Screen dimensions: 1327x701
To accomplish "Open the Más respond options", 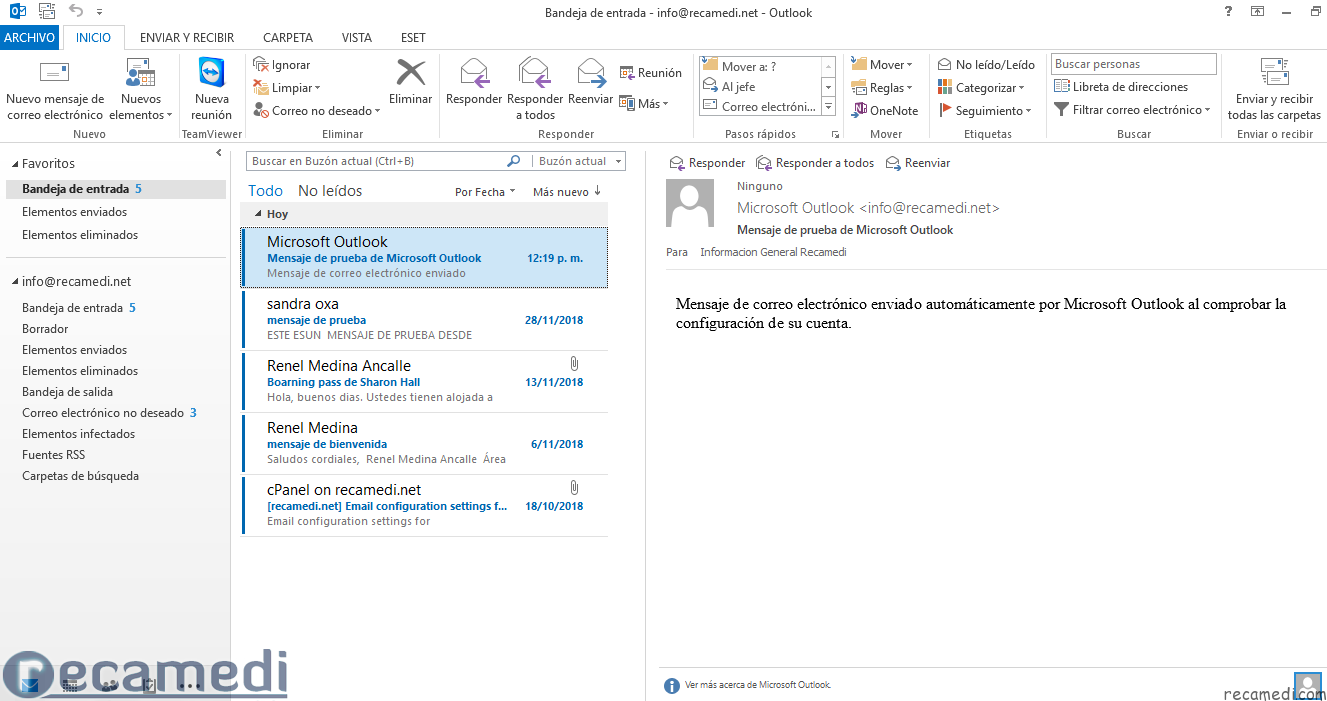I will [644, 103].
